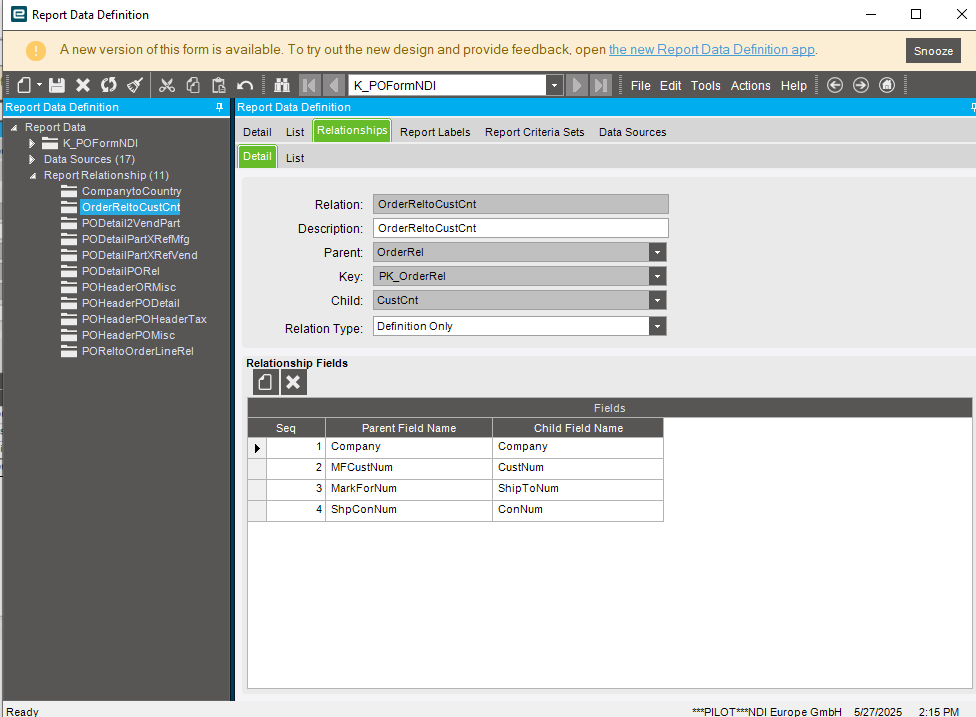Click the Undo toolbar icon

(x=245, y=85)
